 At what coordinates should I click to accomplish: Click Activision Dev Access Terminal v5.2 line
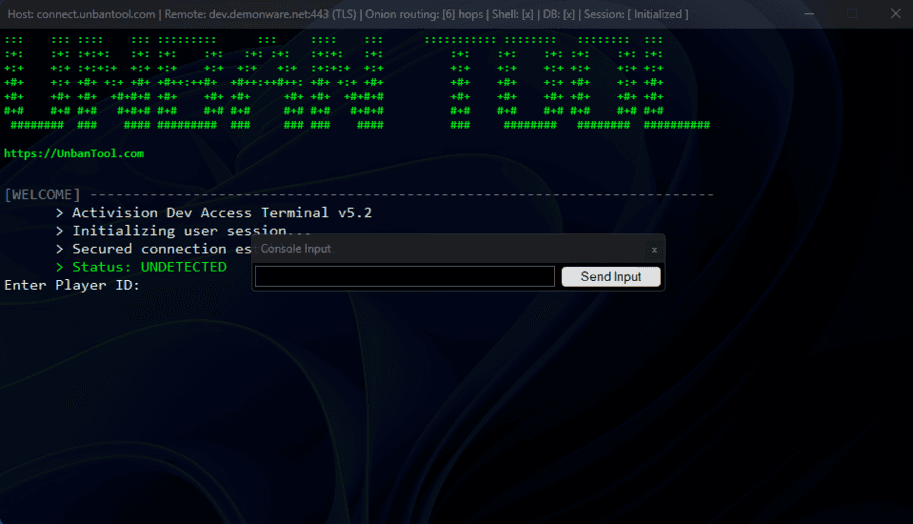(214, 213)
